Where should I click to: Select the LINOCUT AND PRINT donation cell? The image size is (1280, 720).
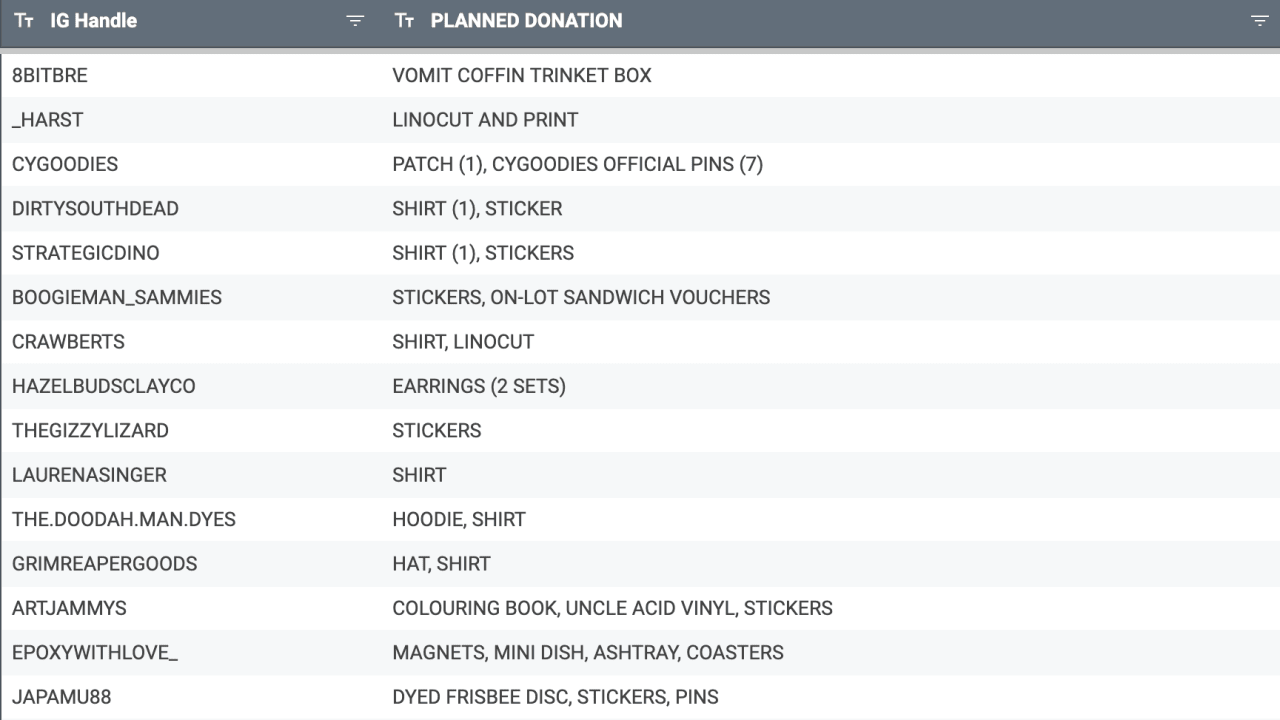pos(485,120)
